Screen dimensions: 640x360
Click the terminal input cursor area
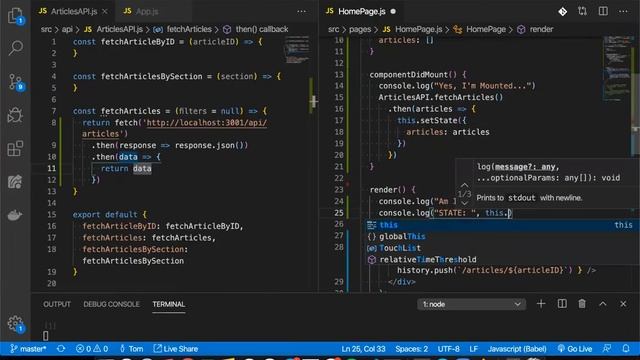pyautogui.click(x=45, y=336)
